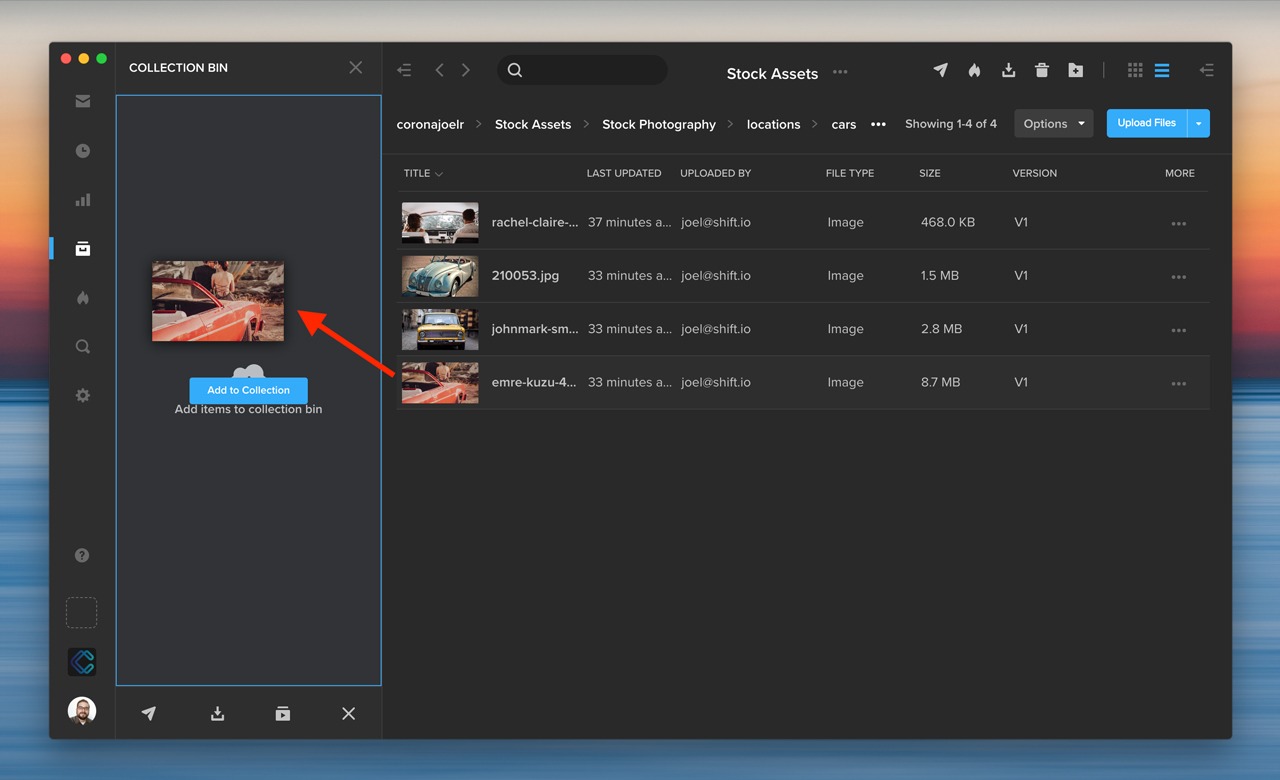Screen dimensions: 1280x780
Task: Click the Add to Collection button
Action: [248, 390]
